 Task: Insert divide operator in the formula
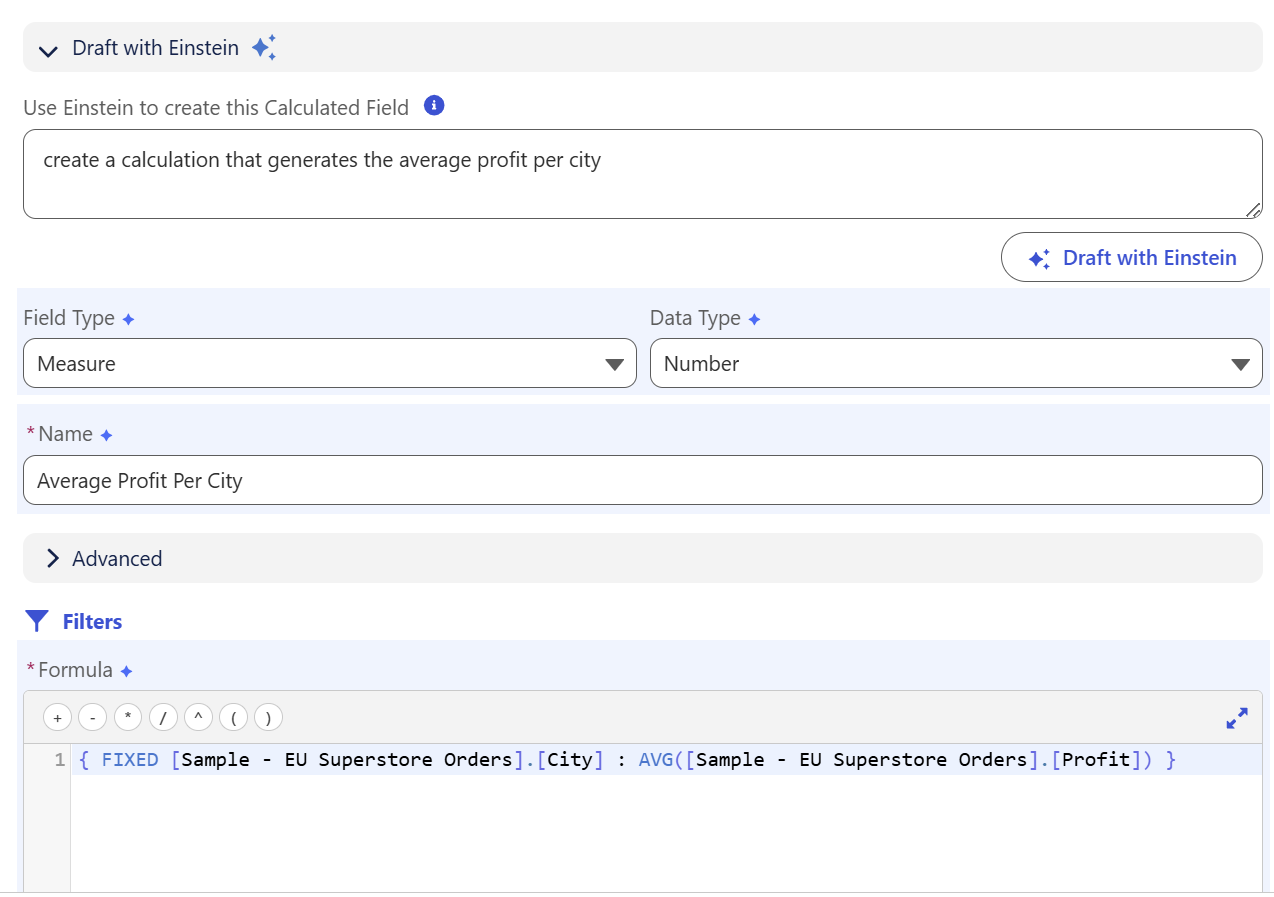(x=163, y=717)
